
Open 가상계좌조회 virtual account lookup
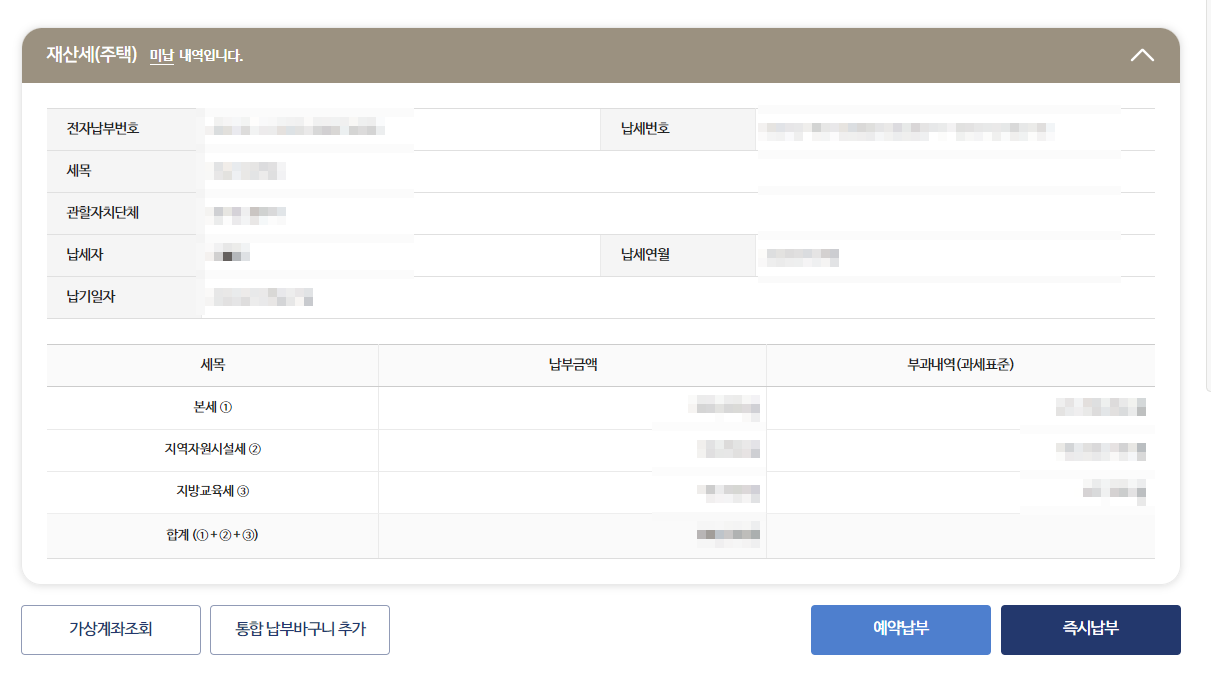click(x=110, y=630)
